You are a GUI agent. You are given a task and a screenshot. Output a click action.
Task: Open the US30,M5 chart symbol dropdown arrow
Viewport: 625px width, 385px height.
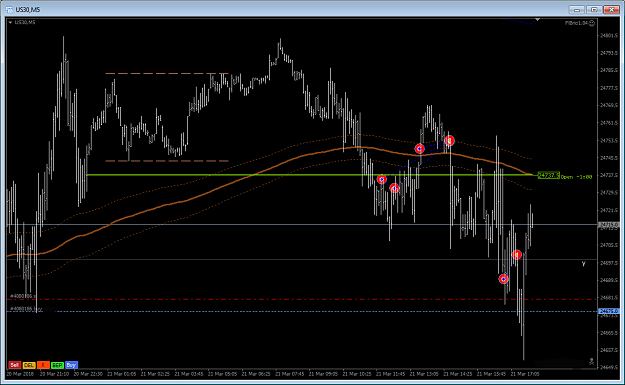[x=10, y=22]
